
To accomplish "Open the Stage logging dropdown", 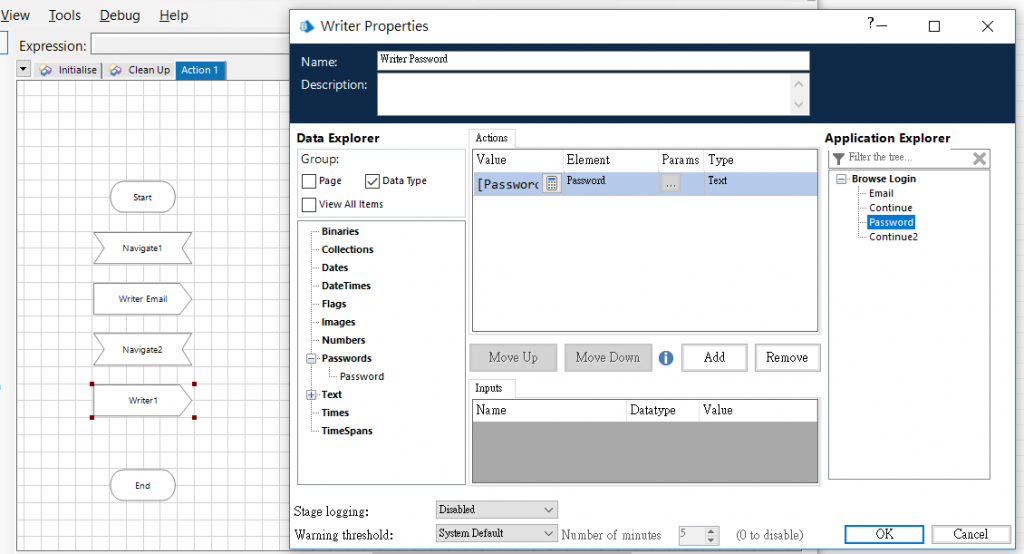I will (x=549, y=510).
